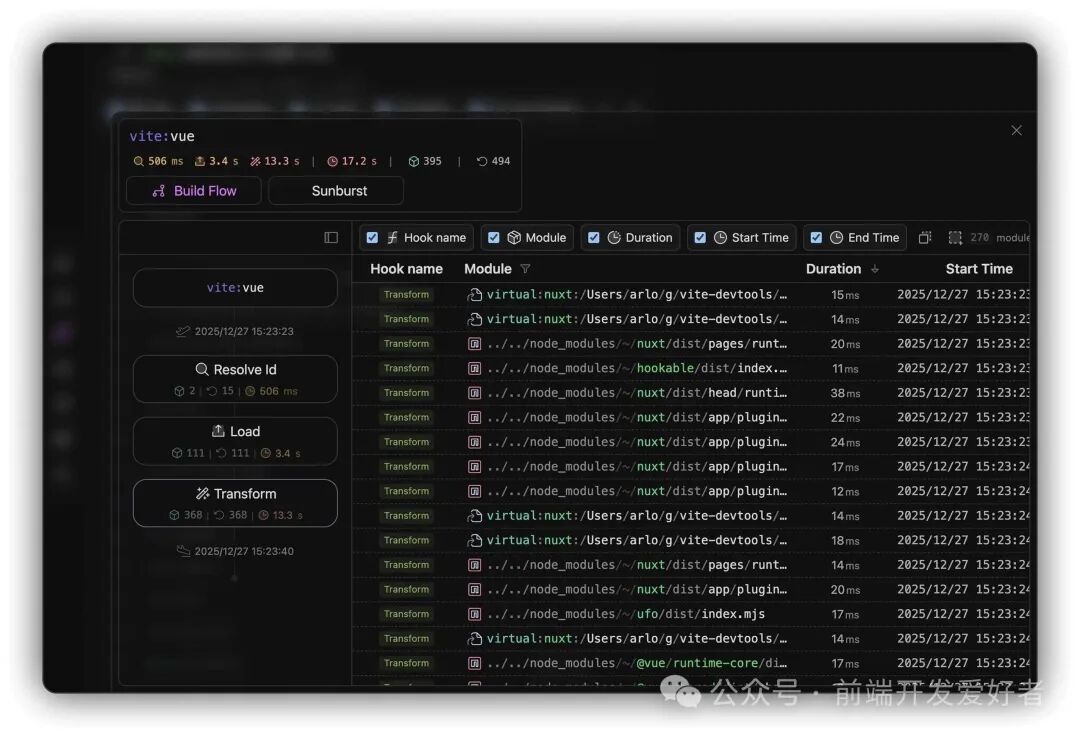
Task: Uncheck the Hook name column checkbox
Action: [373, 237]
